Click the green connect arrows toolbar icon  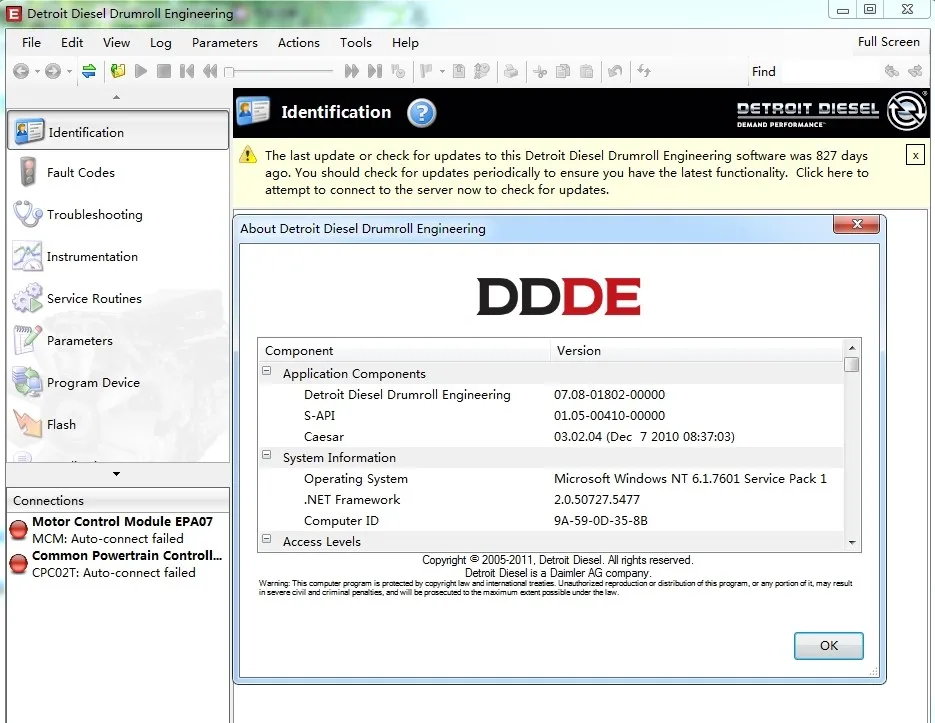coord(89,71)
